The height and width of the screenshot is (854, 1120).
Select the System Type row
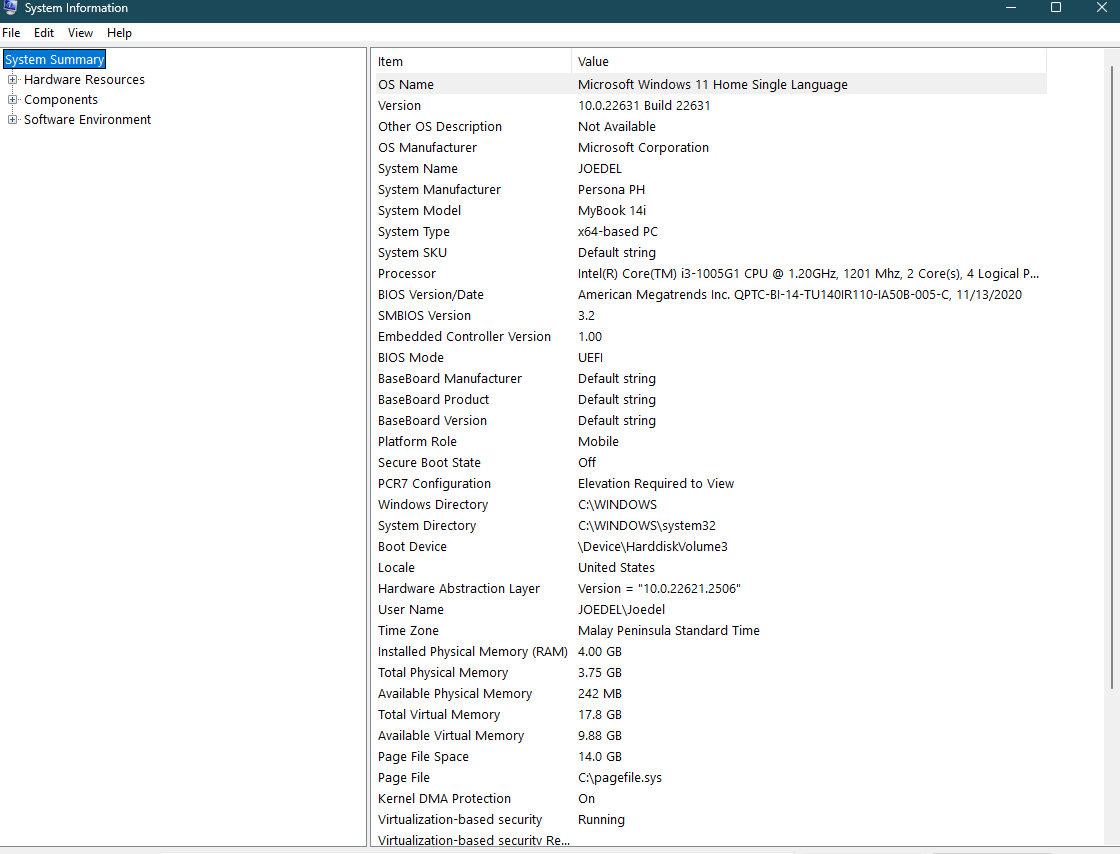pyautogui.click(x=711, y=231)
